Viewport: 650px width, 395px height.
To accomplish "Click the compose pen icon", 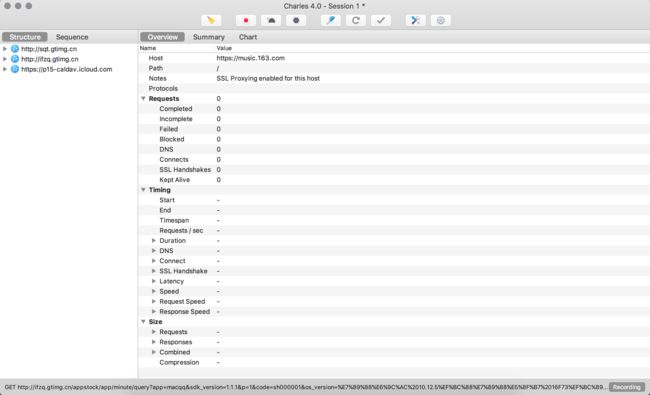I will [331, 20].
